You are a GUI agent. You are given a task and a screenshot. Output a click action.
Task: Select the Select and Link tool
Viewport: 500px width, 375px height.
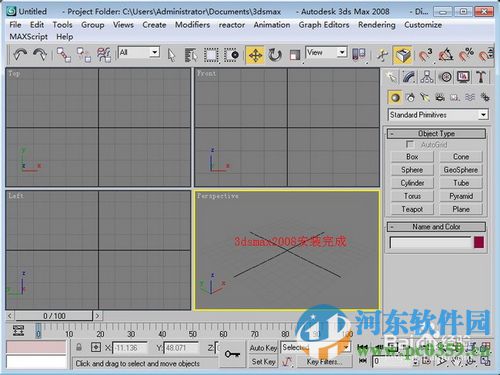[x=64, y=55]
